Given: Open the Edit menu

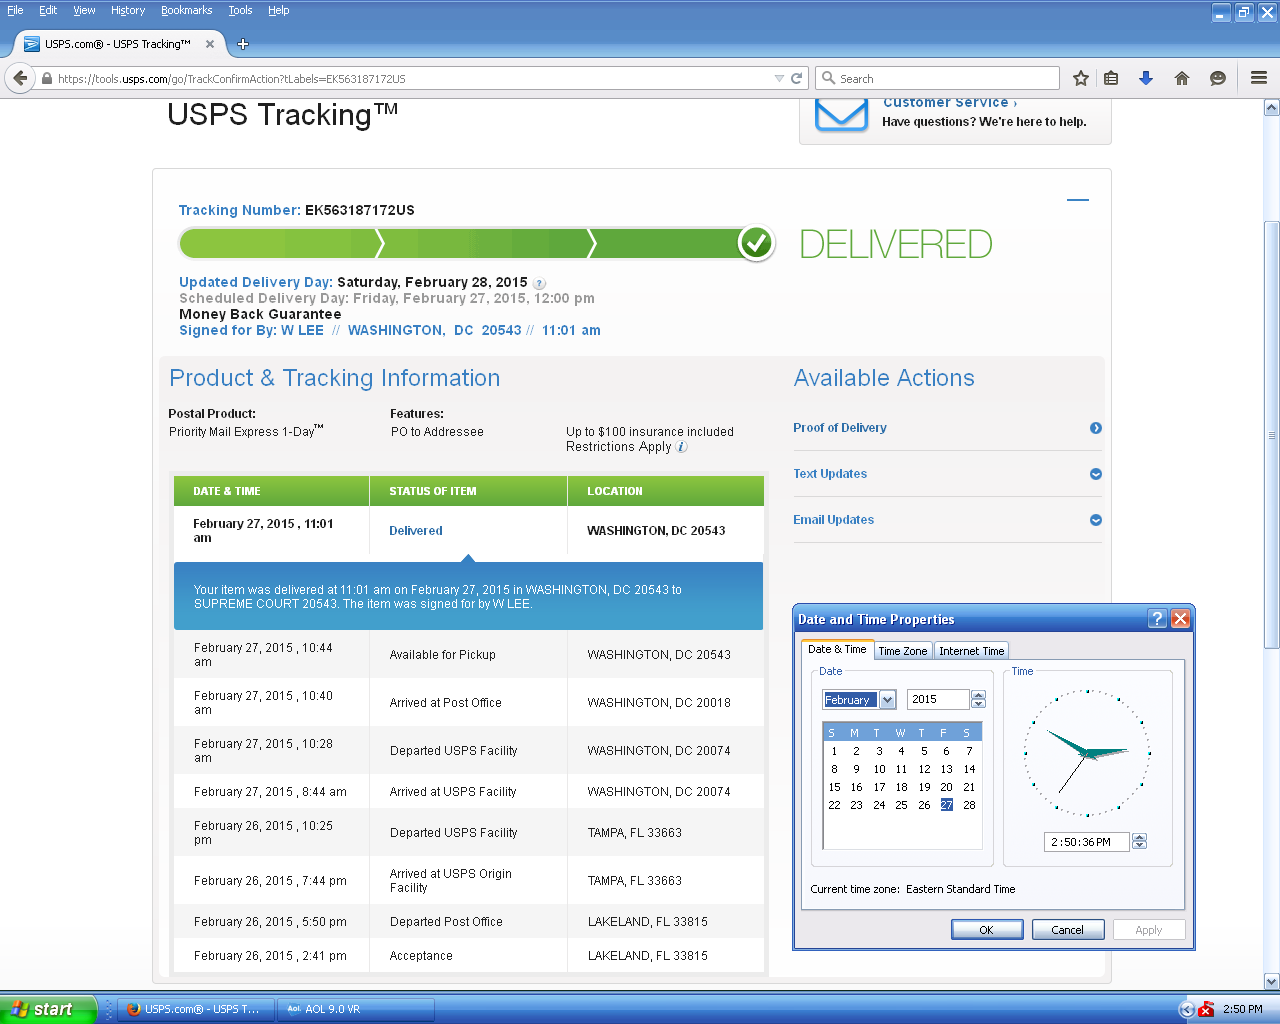Looking at the screenshot, I should coord(48,10).
